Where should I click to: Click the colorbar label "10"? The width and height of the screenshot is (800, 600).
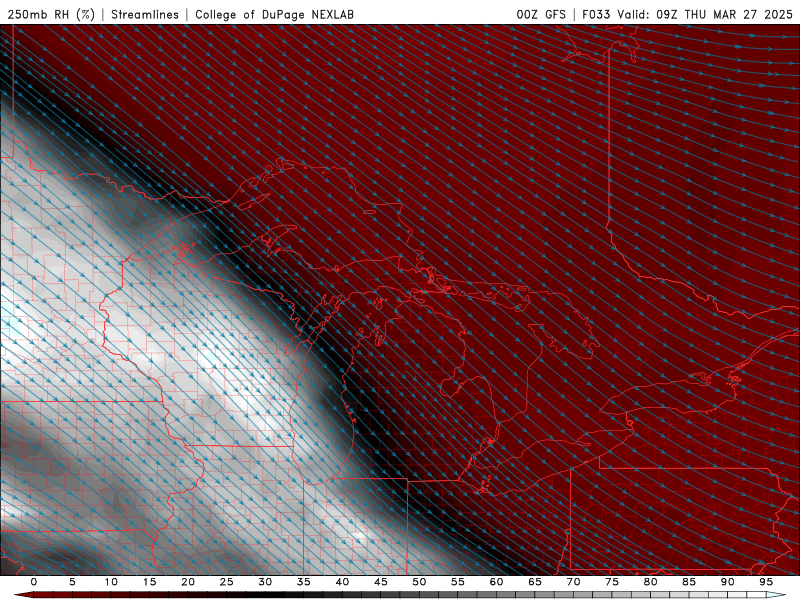111,582
